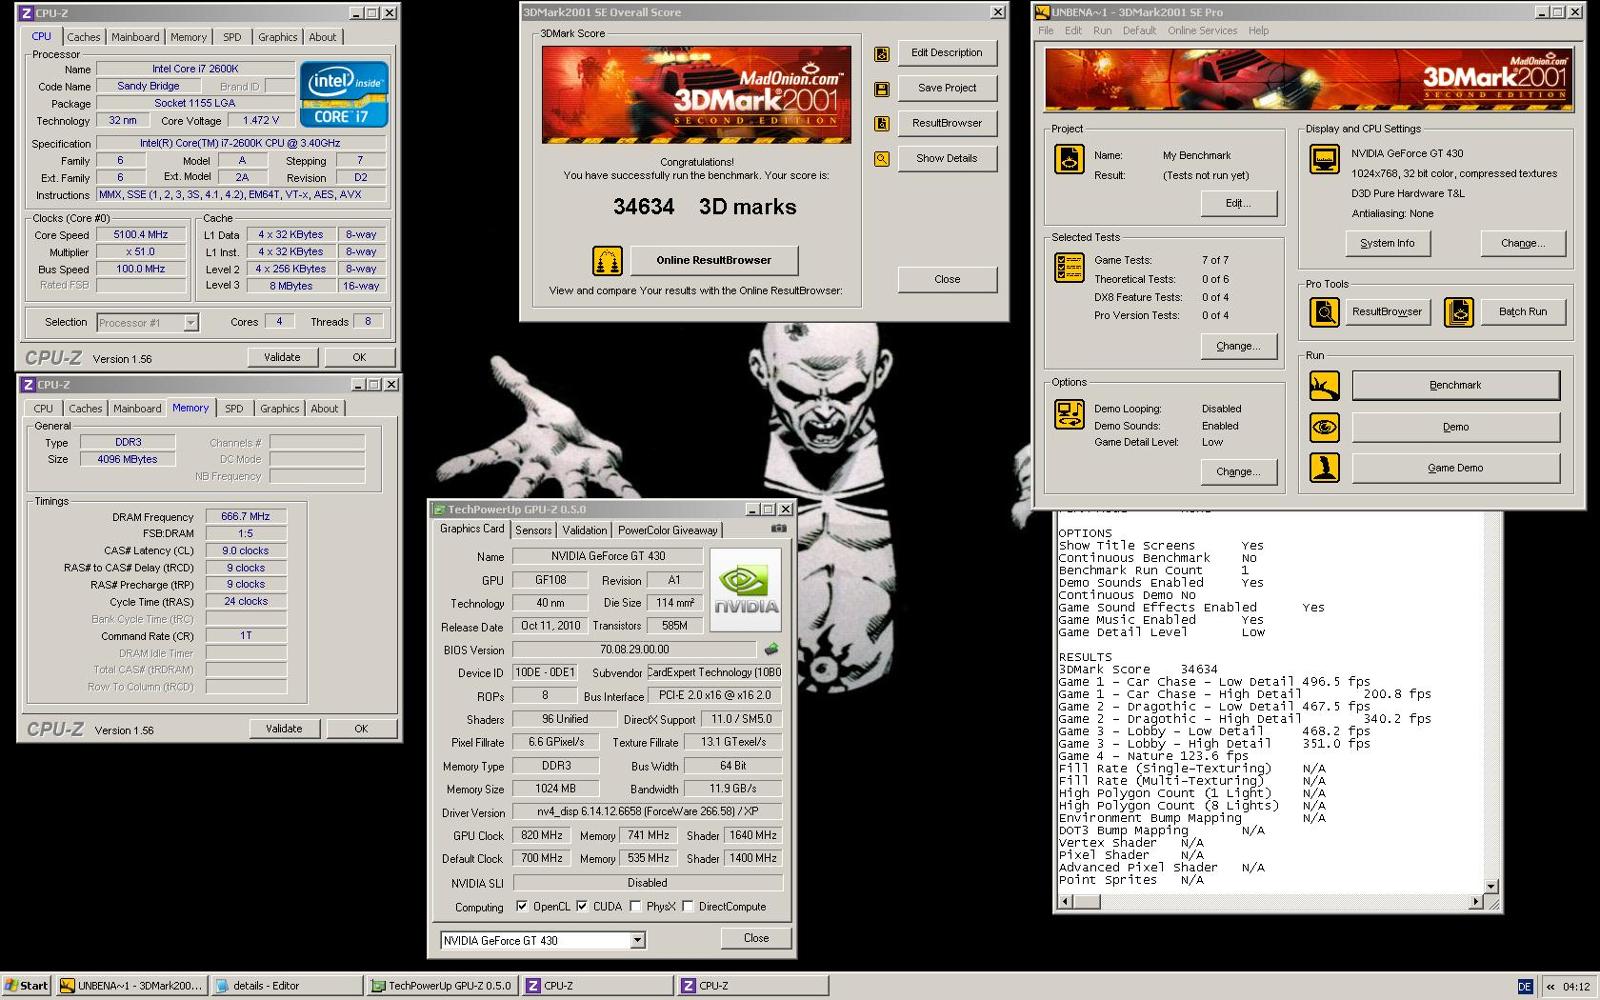Click the Game Demo joystick icon
The image size is (1600, 1000).
(x=1325, y=468)
